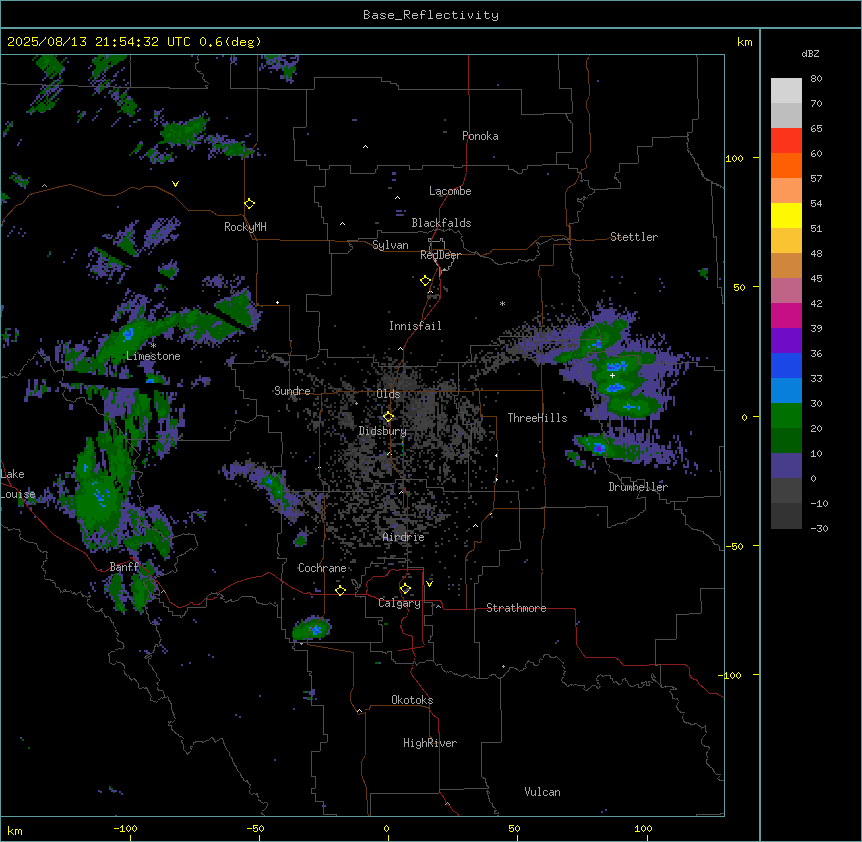862x842 pixels.
Task: Click the Banff label
Action: coord(124,567)
